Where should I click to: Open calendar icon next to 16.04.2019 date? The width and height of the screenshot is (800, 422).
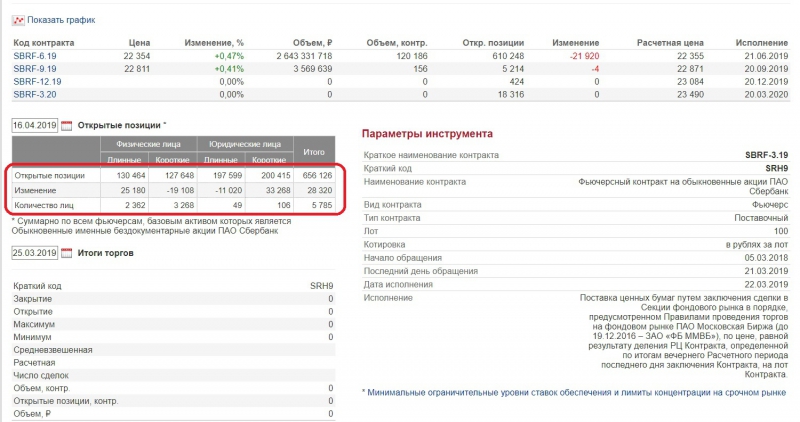tap(67, 126)
